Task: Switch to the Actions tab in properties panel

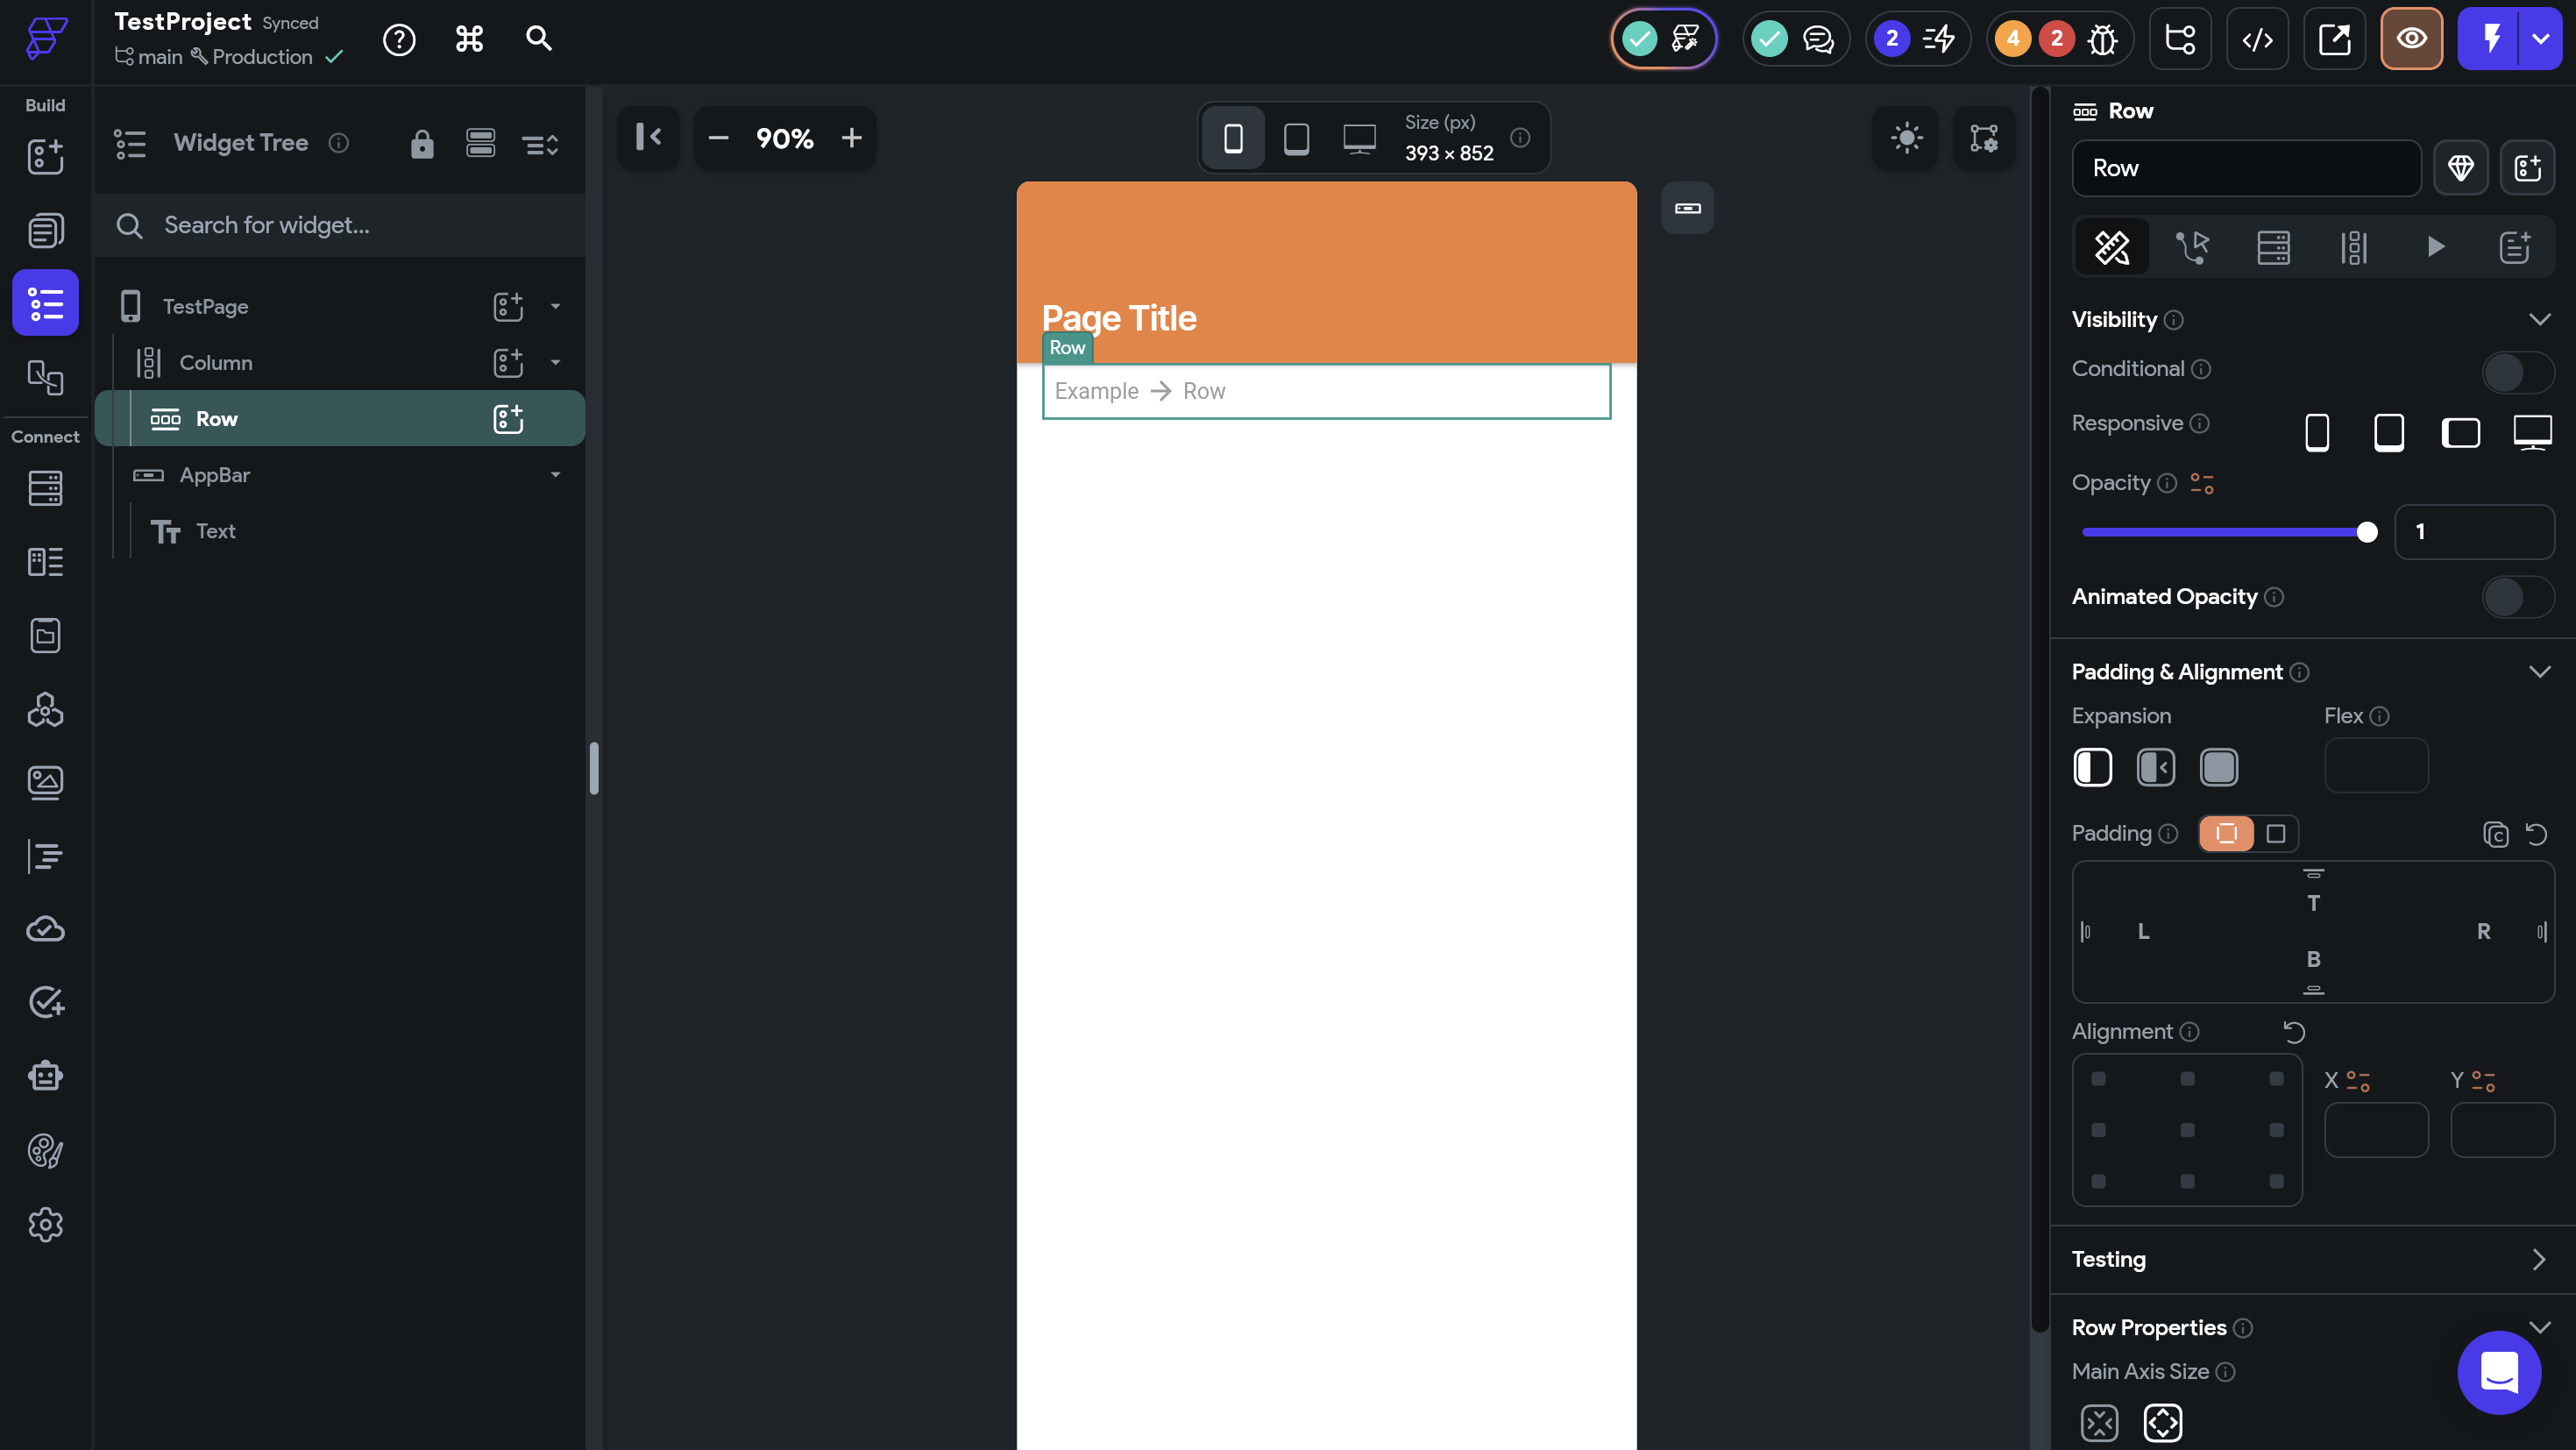Action: tap(2192, 247)
